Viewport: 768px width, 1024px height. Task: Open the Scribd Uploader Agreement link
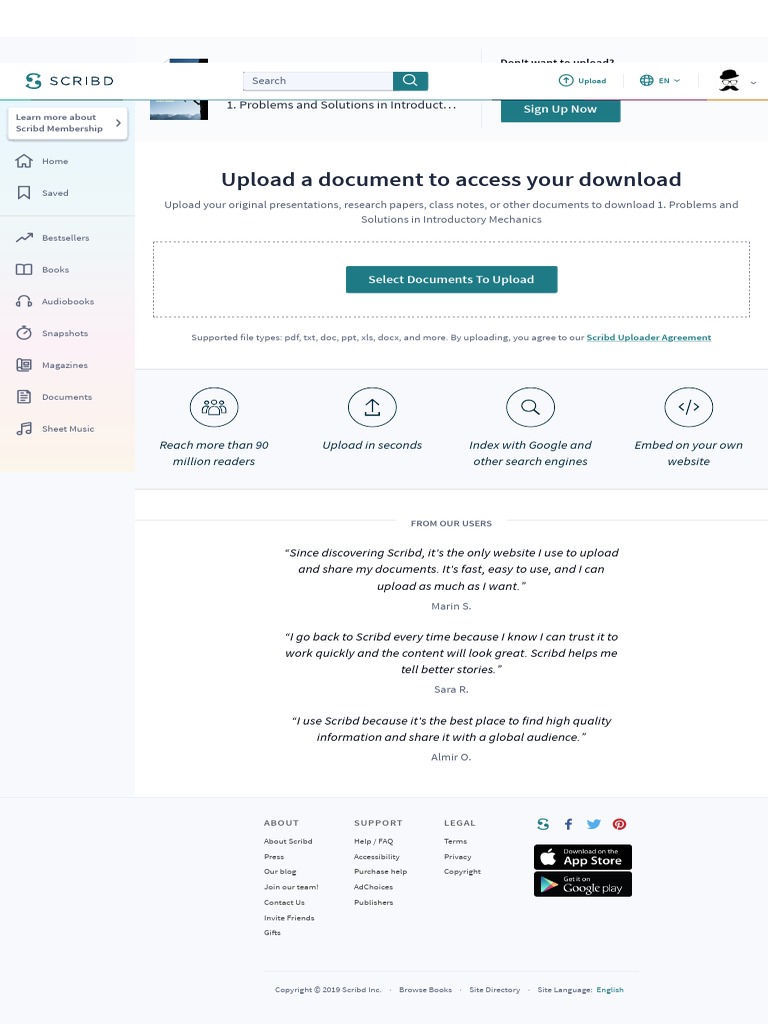(648, 338)
